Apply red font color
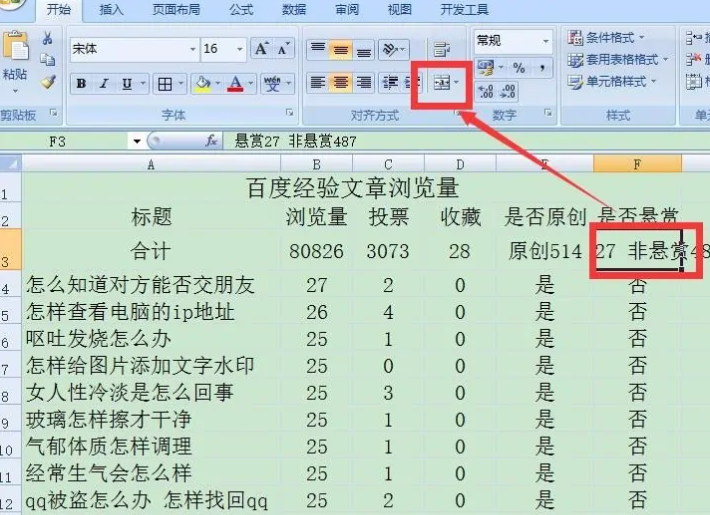Viewport: 710px width, 515px height. coord(235,84)
